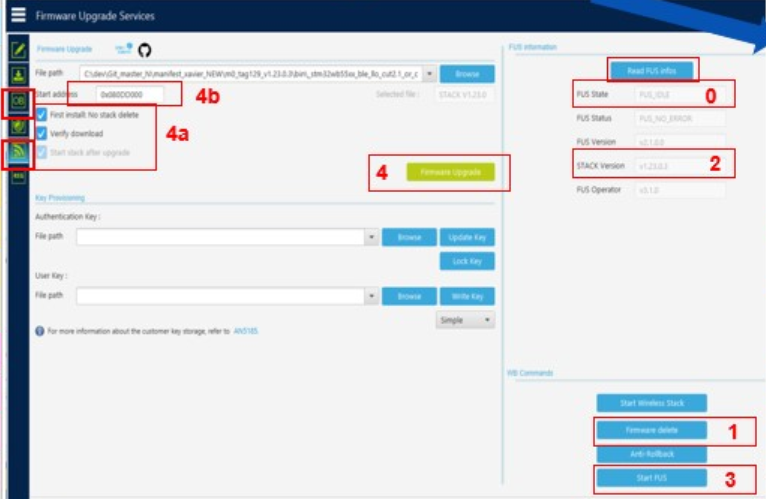This screenshot has width=766, height=499.
Task: Open the Memory & File editing pencil icon
Action: [x=19, y=49]
